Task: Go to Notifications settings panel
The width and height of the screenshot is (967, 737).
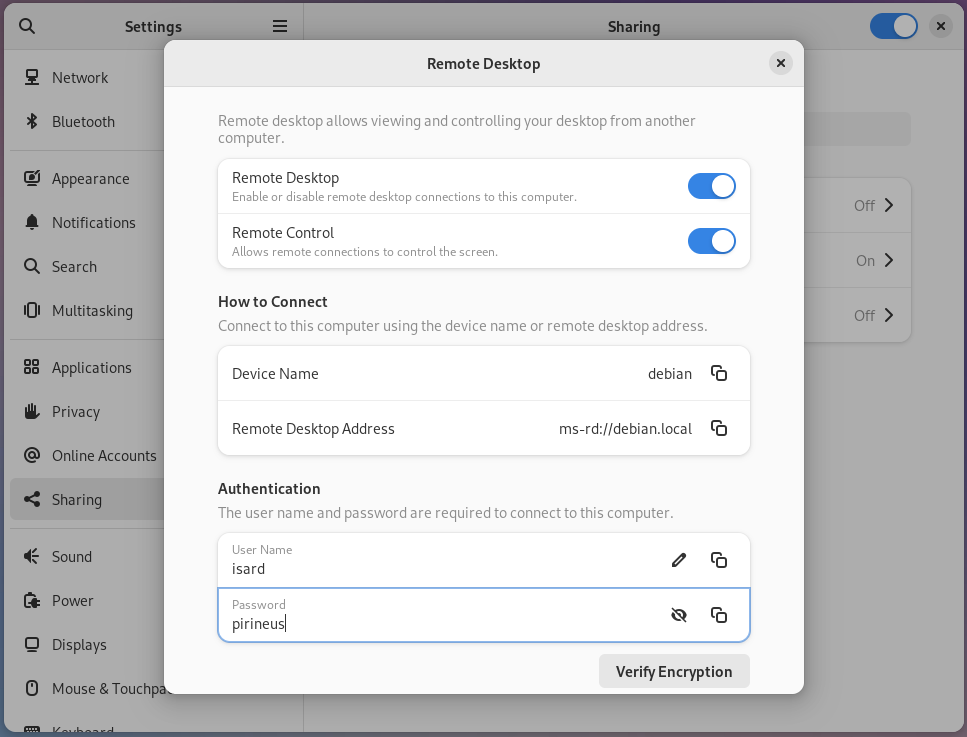Action: coord(93,222)
